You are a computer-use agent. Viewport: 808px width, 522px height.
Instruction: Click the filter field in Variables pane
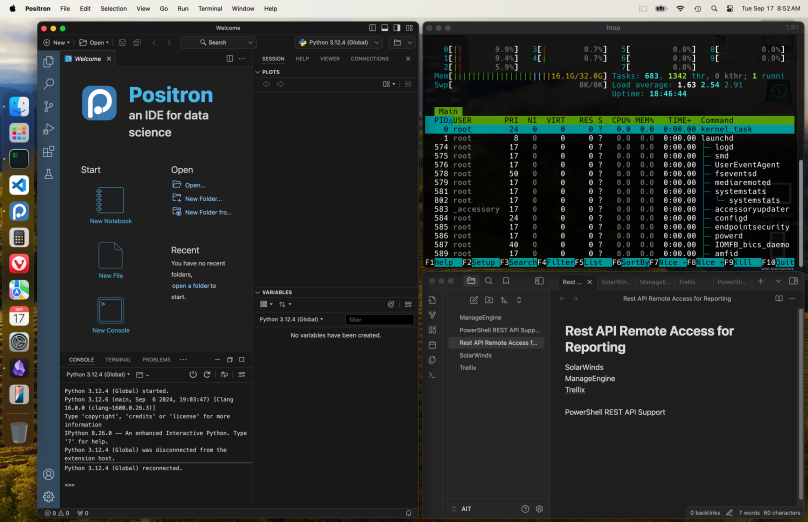[379, 319]
